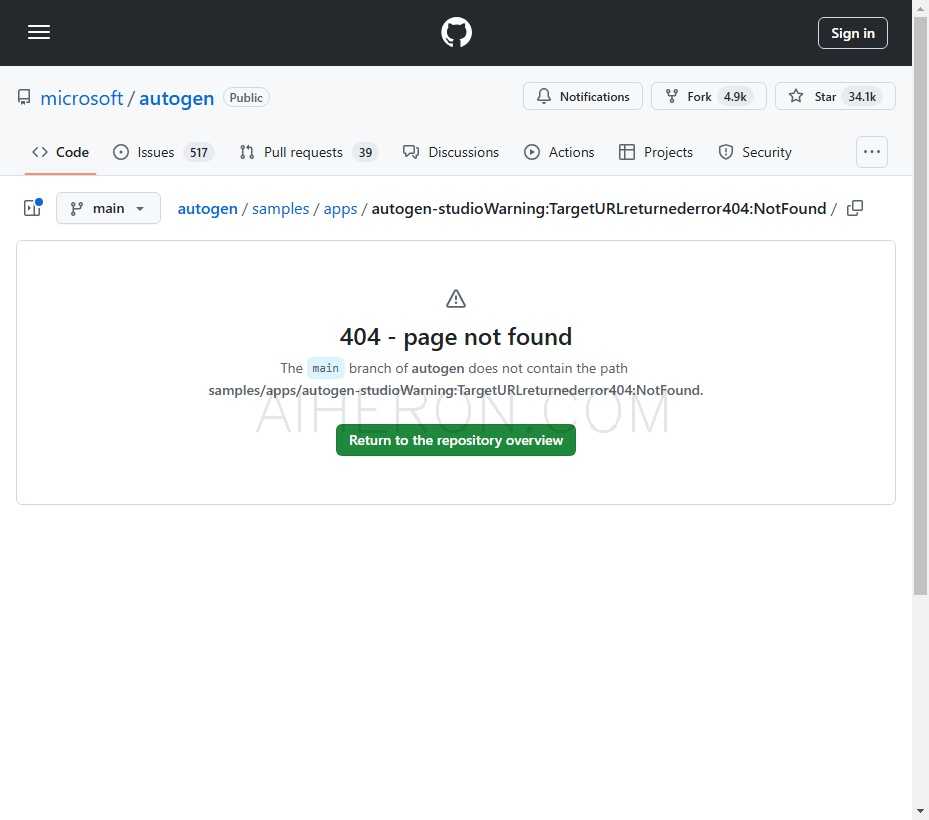Click the Notifications bell button
The height and width of the screenshot is (820, 929).
(583, 96)
